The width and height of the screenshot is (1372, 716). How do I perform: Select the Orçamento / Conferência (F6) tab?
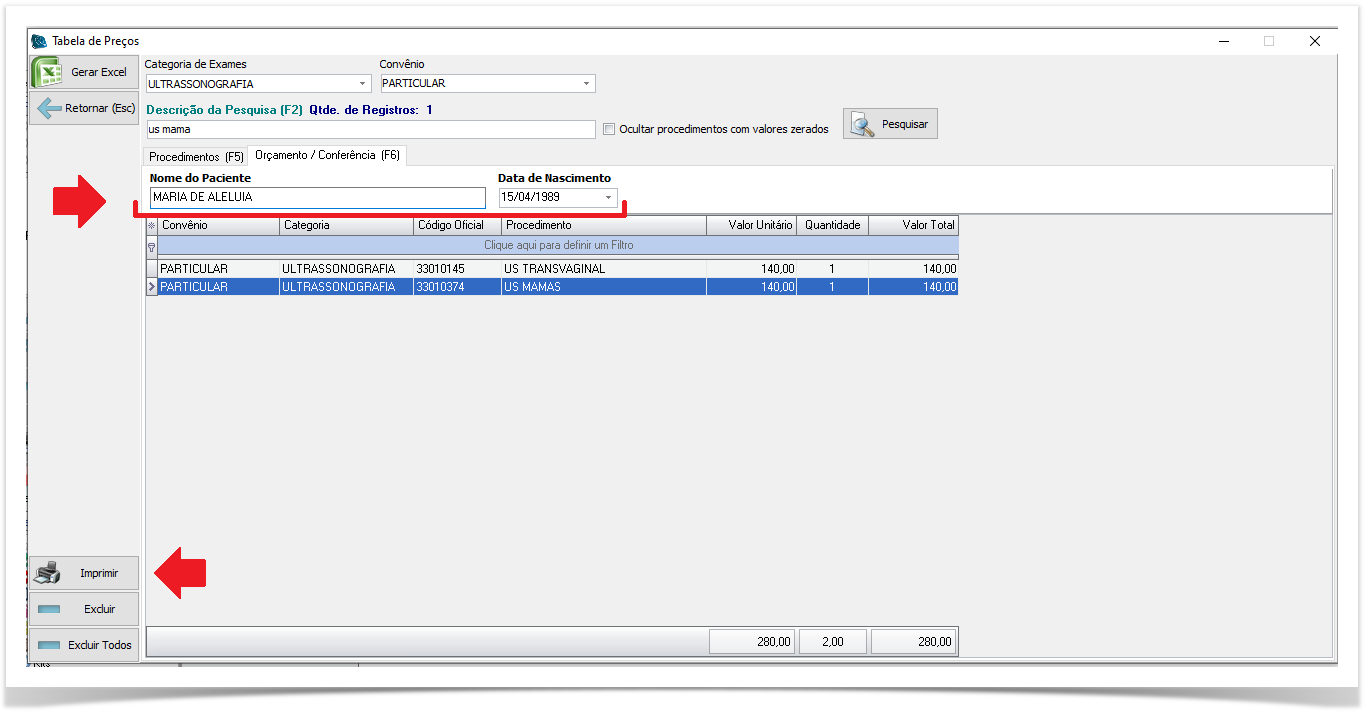point(327,155)
